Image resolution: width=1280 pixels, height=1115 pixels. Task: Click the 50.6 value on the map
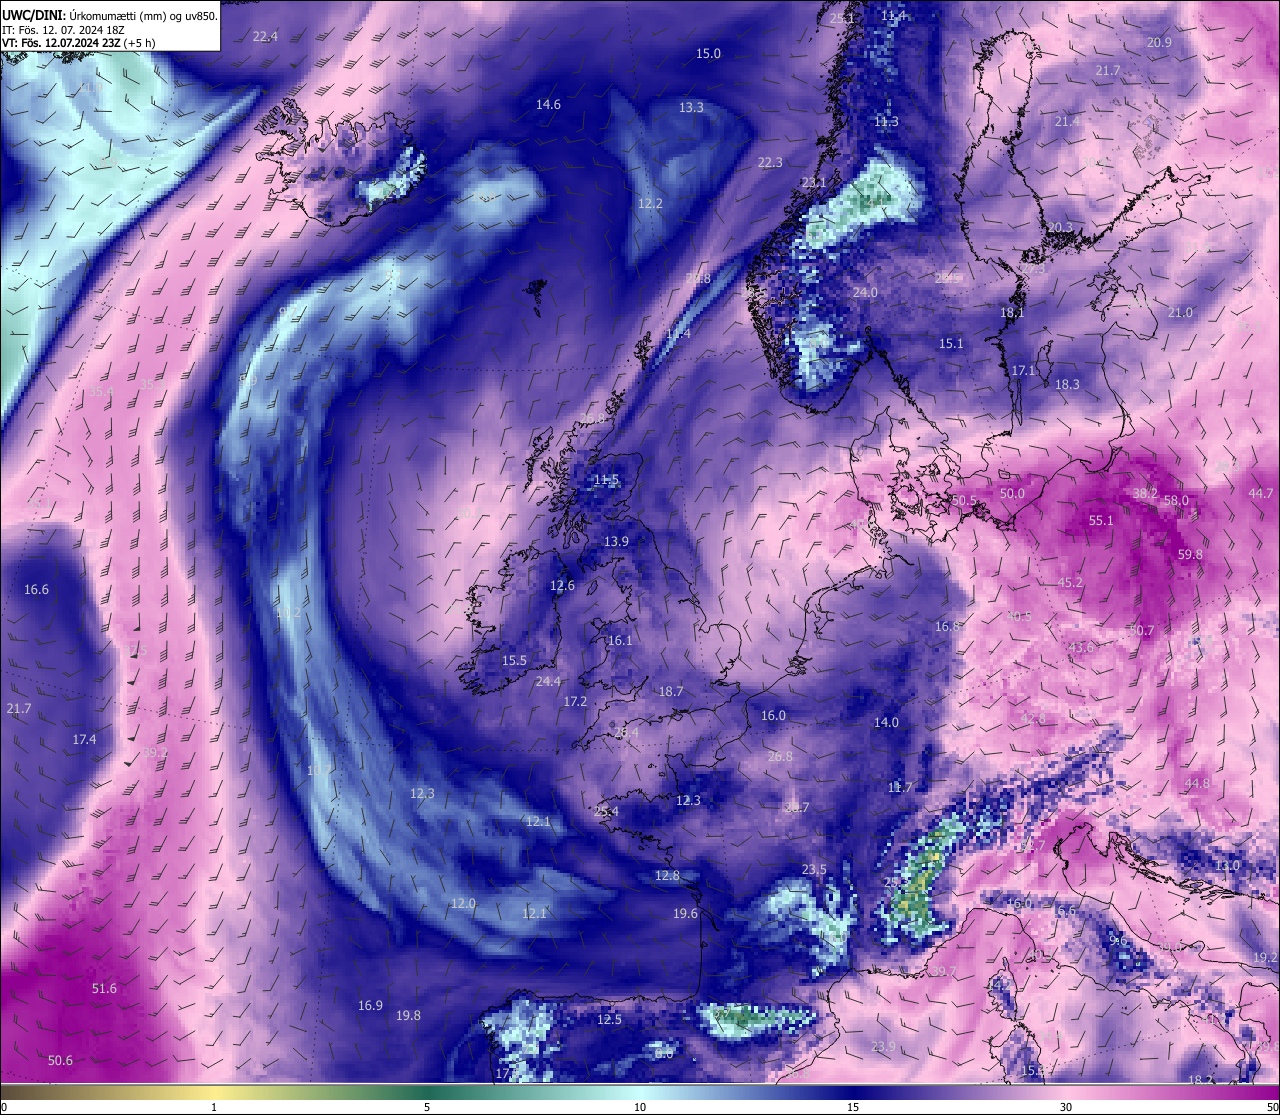point(60,1061)
